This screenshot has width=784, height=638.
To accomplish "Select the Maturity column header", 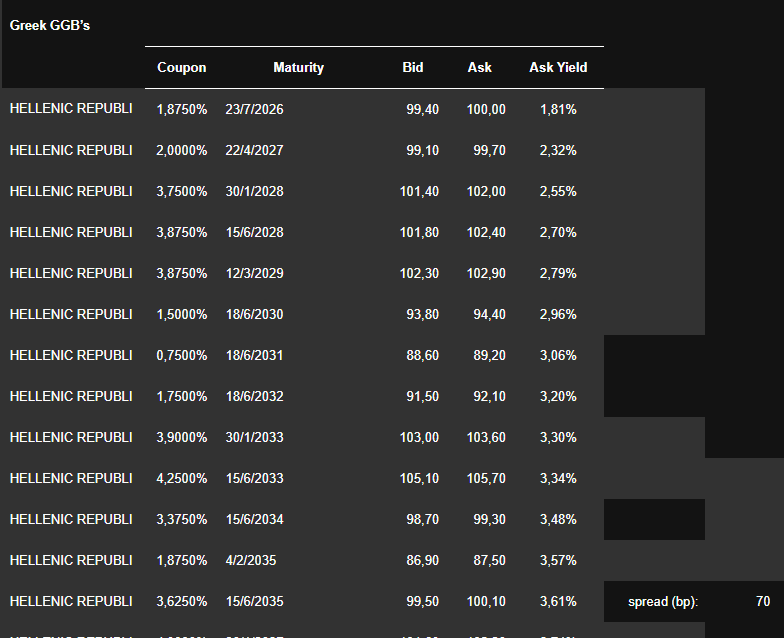I will click(298, 68).
